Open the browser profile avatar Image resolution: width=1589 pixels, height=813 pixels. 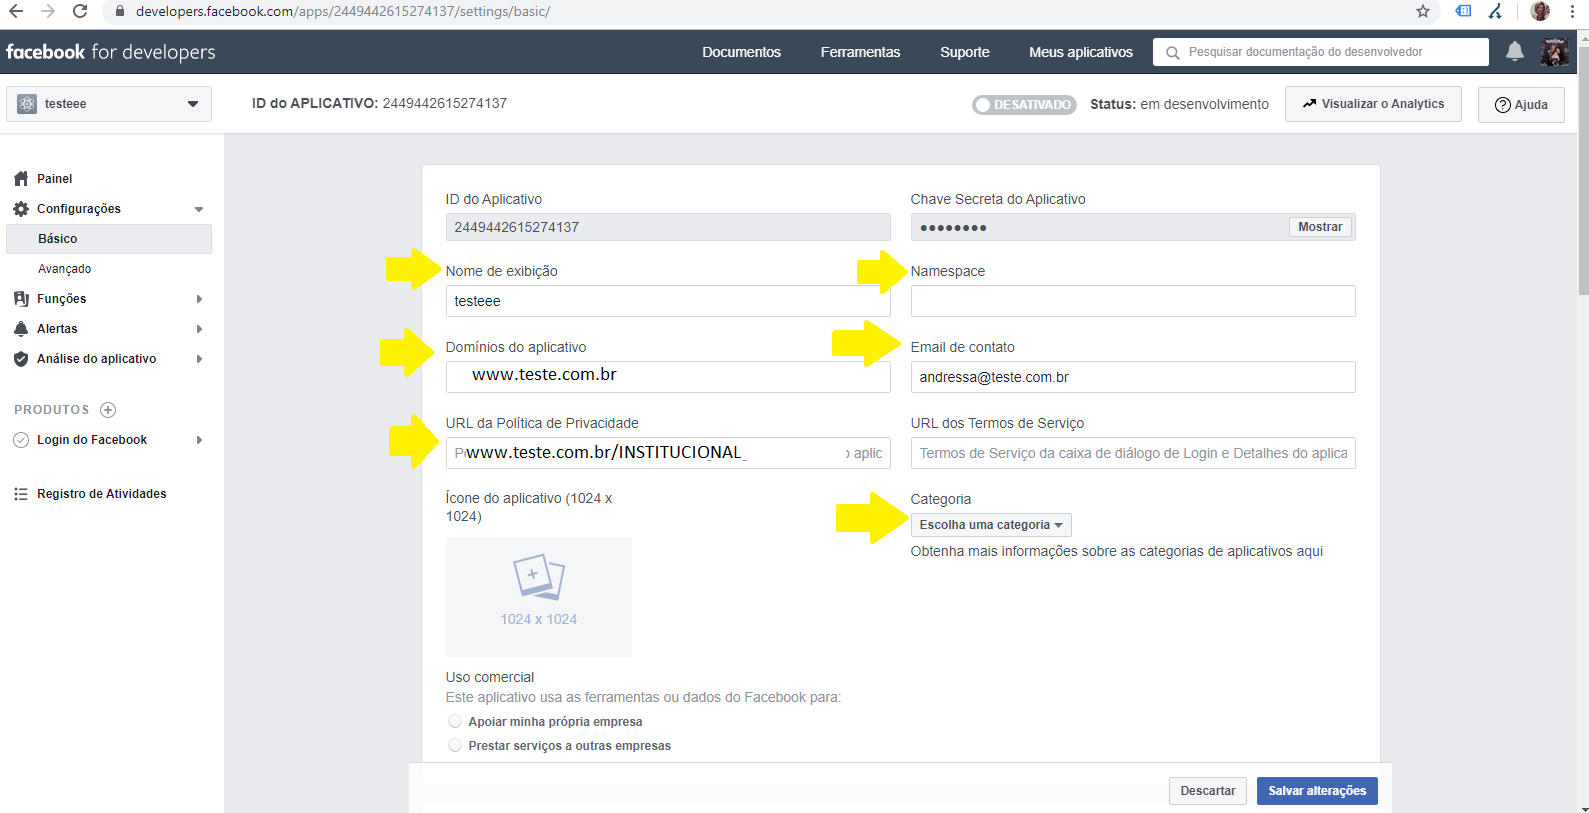pos(1540,11)
